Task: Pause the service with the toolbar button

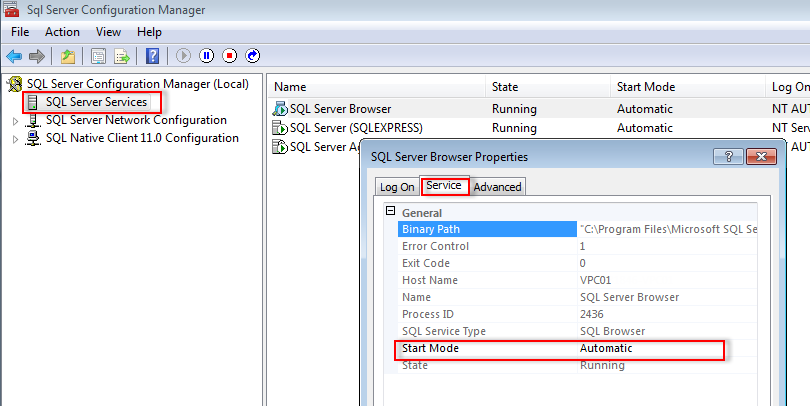Action: 207,56
